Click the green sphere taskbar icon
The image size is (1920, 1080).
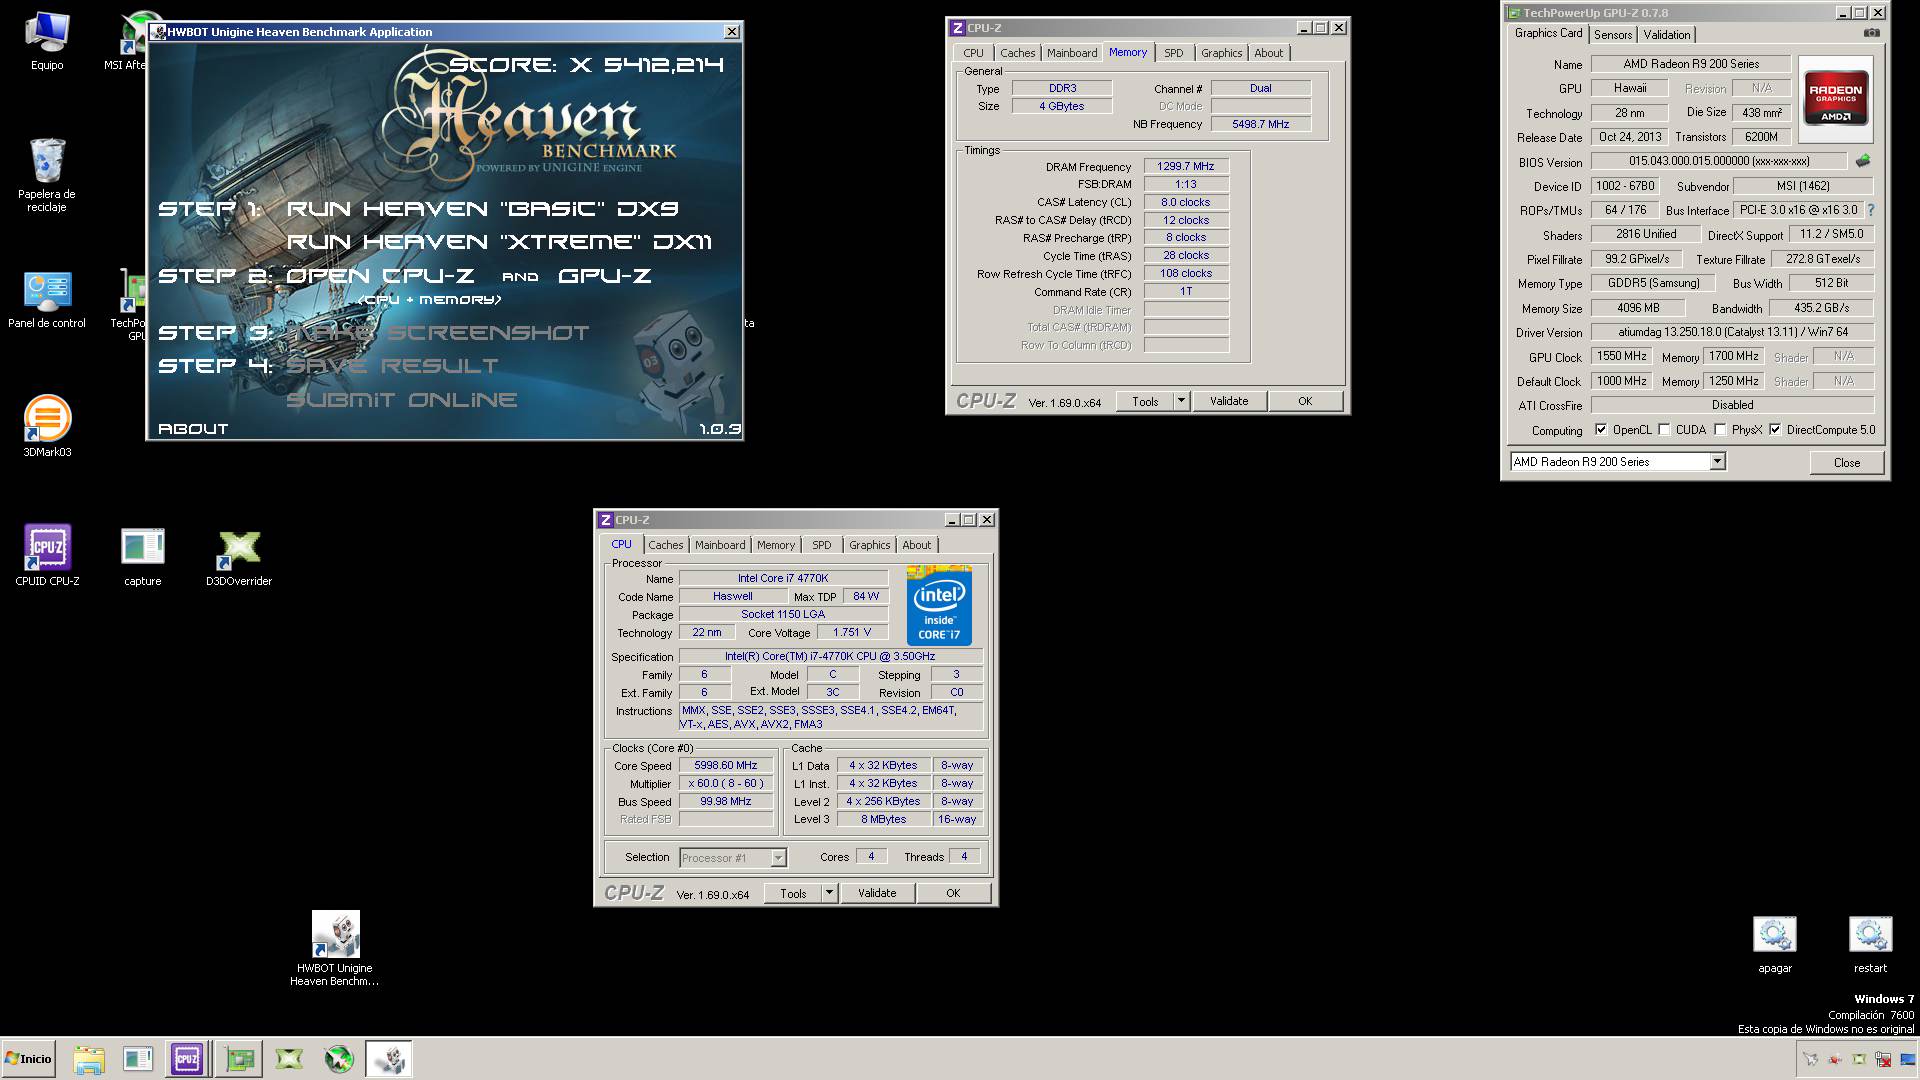click(339, 1059)
